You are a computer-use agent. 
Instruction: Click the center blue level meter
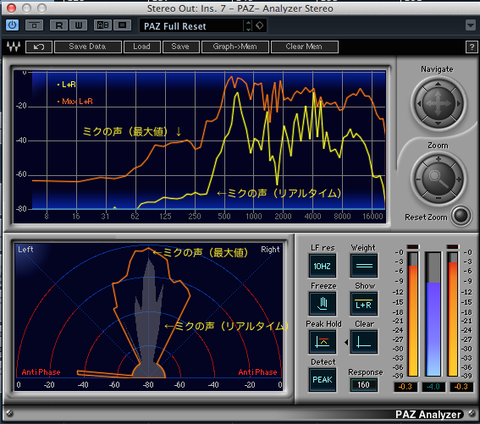(x=433, y=314)
